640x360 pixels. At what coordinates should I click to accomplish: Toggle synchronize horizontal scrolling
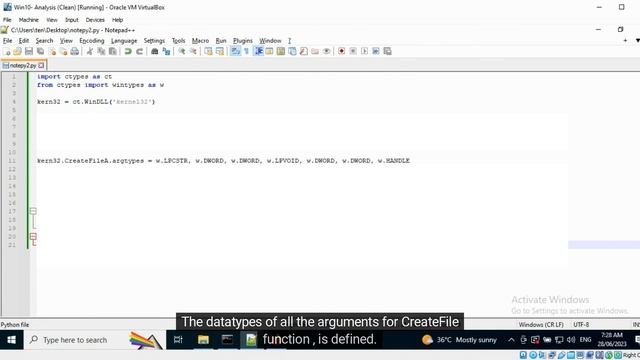220,51
